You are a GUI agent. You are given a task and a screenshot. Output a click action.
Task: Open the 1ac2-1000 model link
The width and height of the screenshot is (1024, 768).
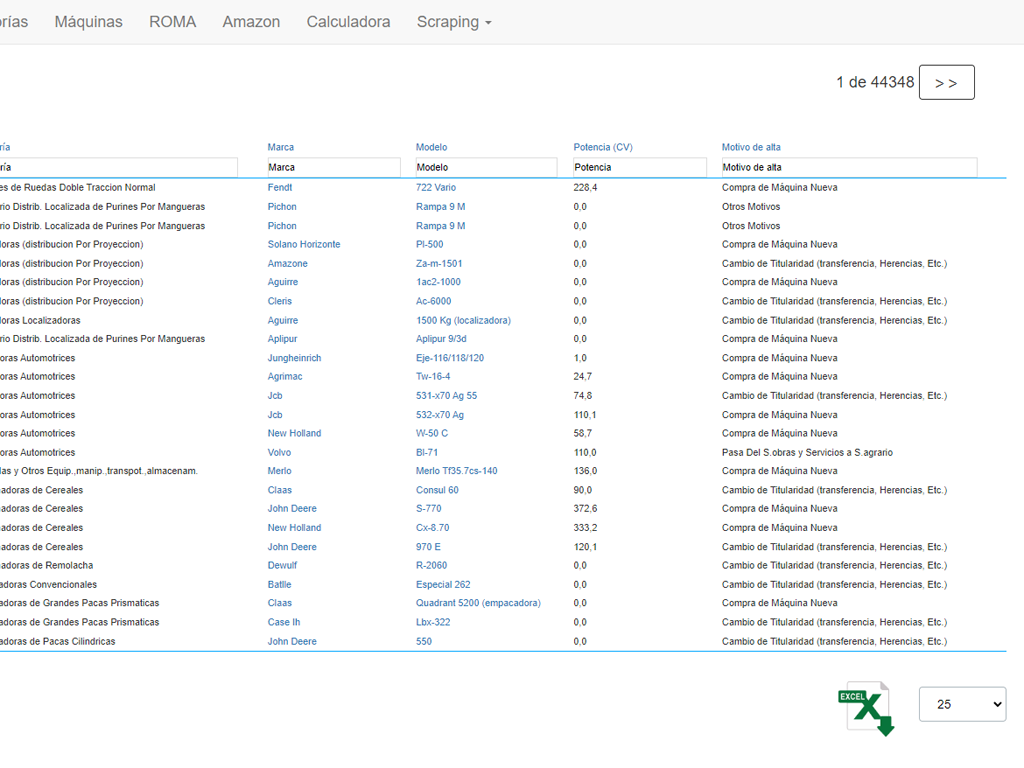(x=438, y=281)
